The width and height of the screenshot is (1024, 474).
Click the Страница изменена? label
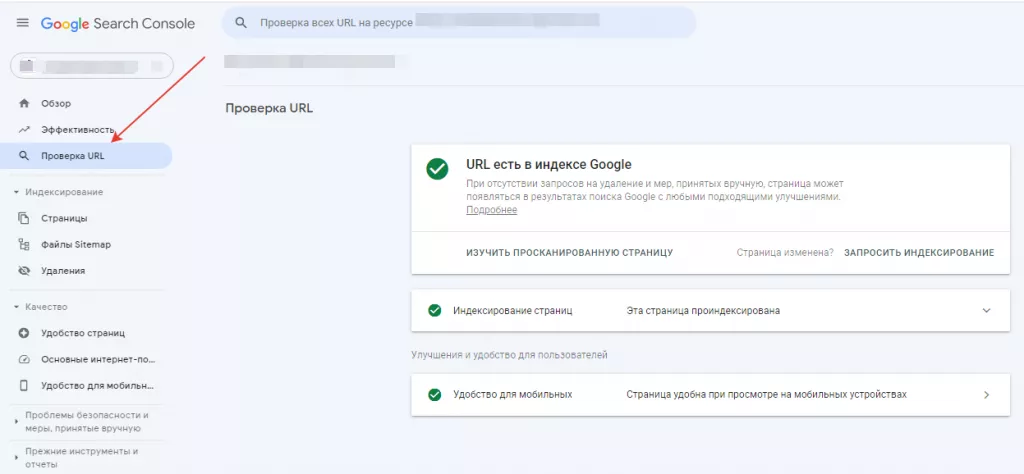point(785,253)
